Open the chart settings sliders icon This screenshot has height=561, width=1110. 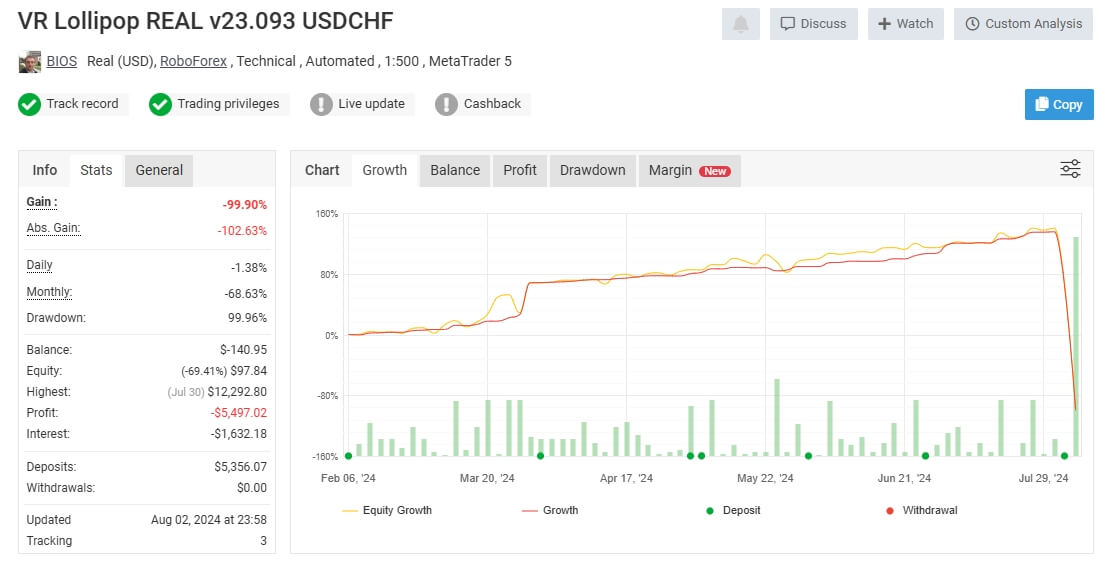point(1070,169)
